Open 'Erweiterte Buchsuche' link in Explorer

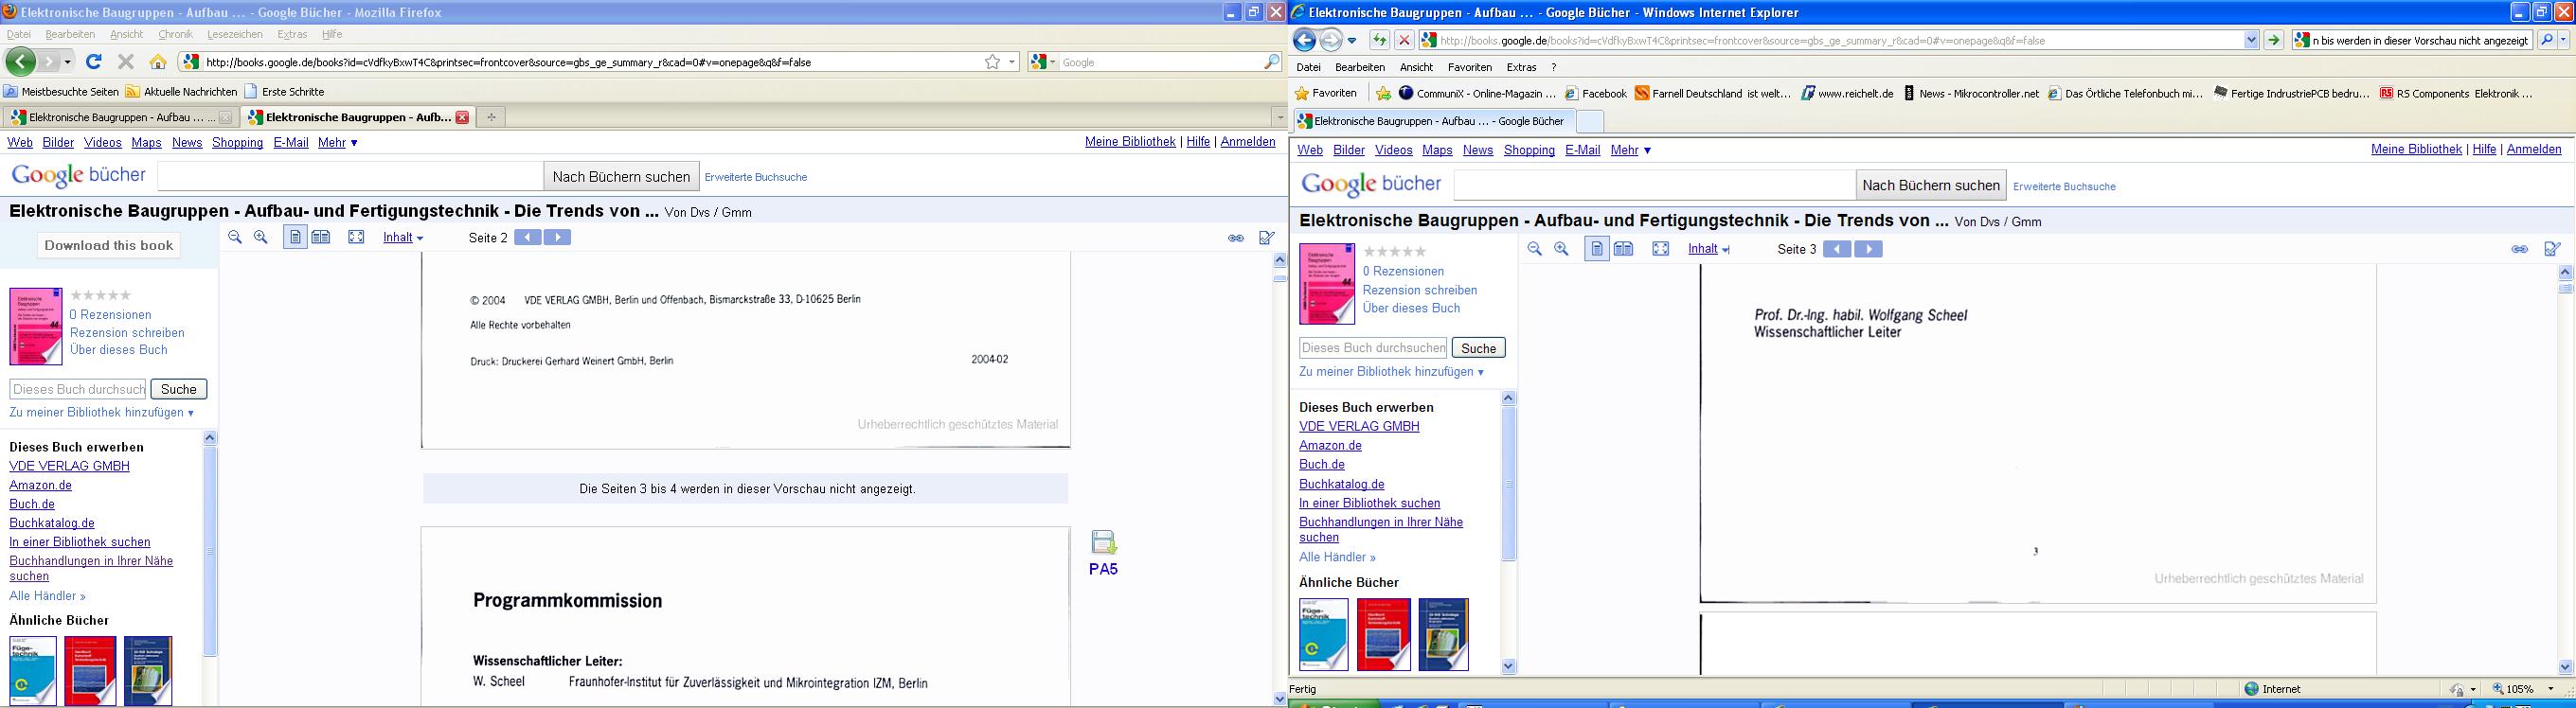2064,186
